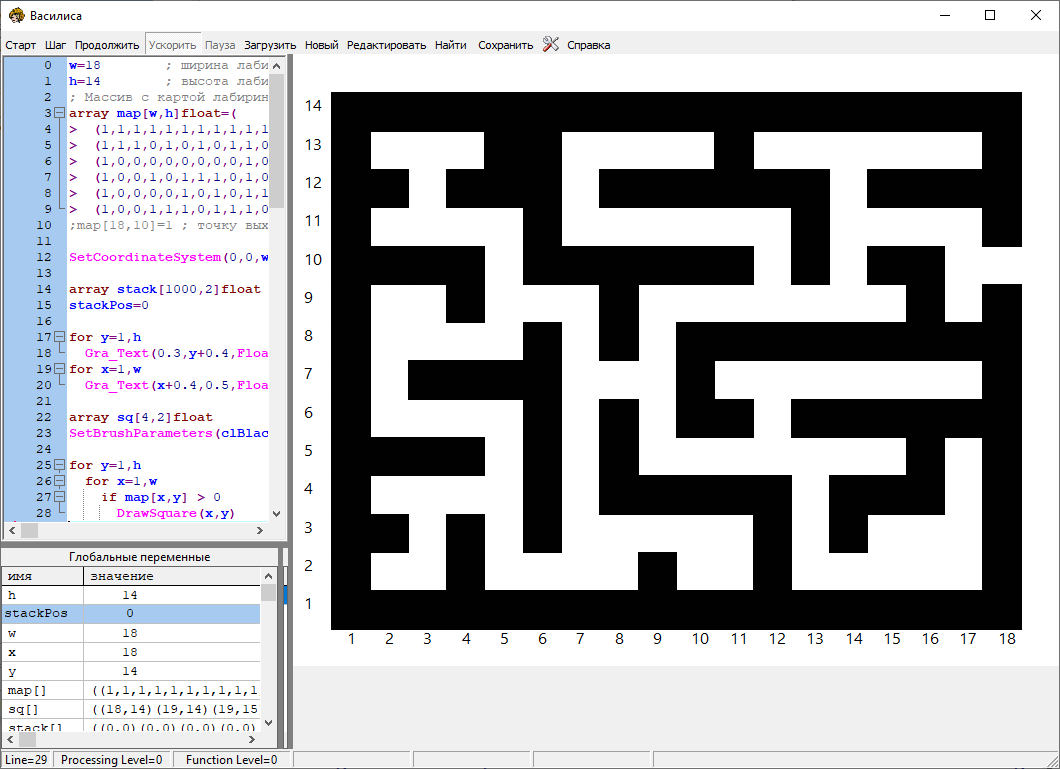Click Шаг to step through code
Viewport: 1060px width, 769px height.
56,45
